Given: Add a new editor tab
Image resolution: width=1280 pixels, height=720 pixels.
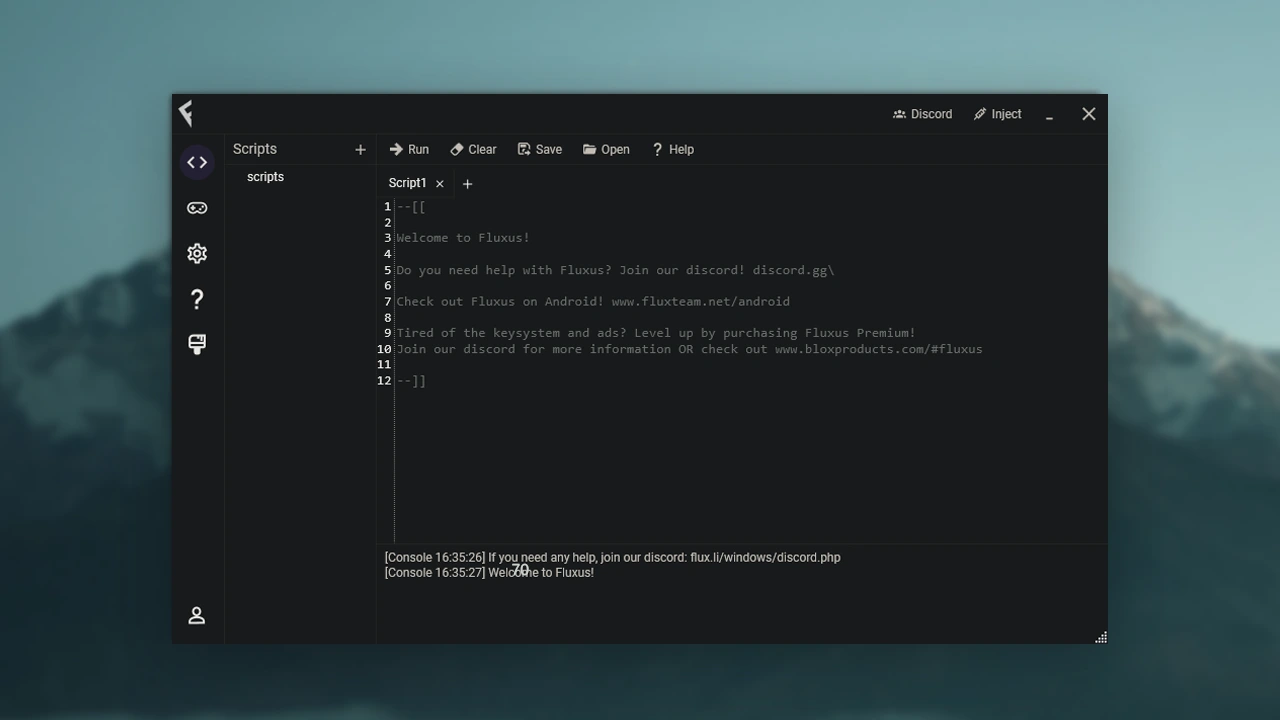Looking at the screenshot, I should tap(467, 184).
